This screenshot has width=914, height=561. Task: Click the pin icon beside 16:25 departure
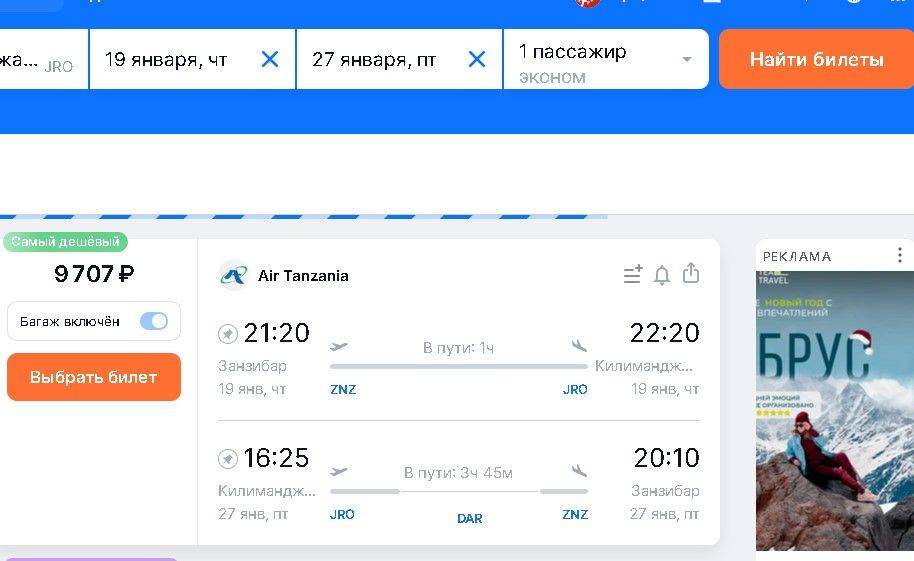[228, 459]
